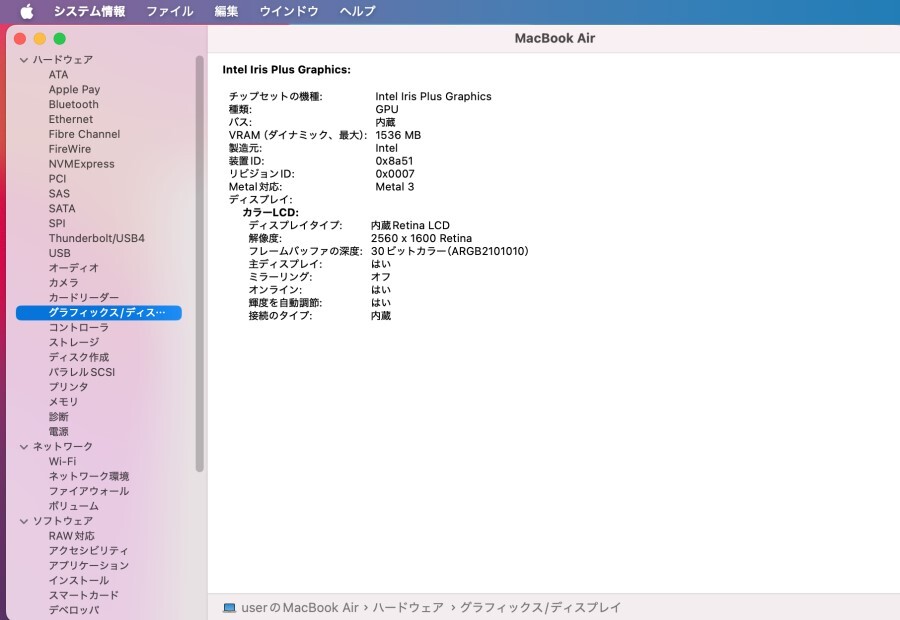
Task: Click the 内蔵Retina LCD display type value
Action: [410, 226]
